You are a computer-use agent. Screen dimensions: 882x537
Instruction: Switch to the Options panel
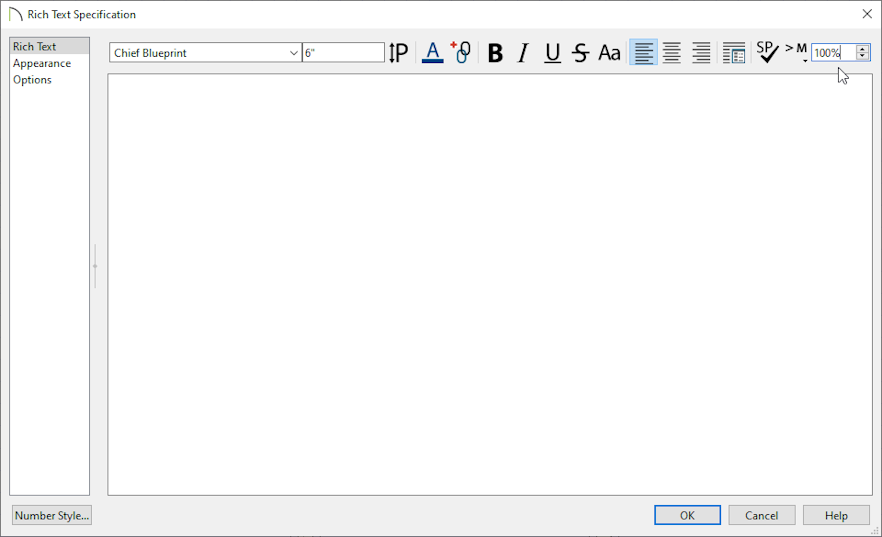pos(50,80)
